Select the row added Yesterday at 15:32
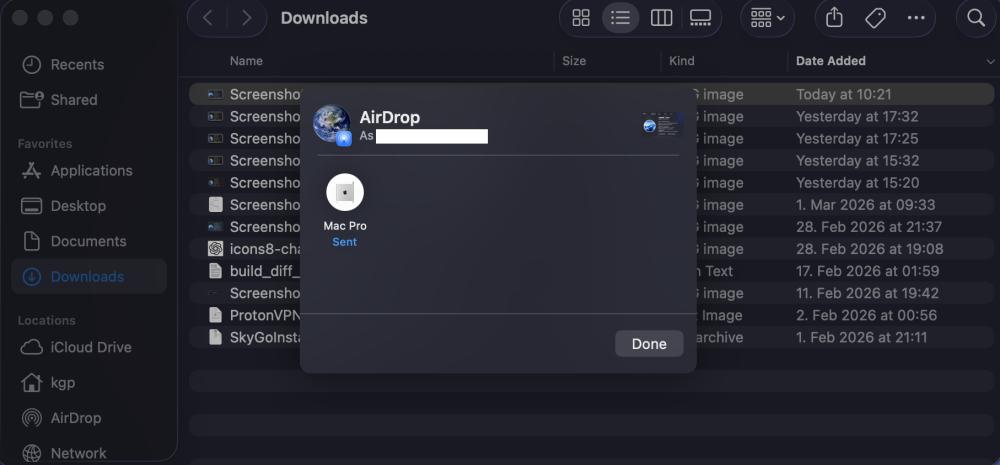The image size is (1000, 465). (x=591, y=161)
